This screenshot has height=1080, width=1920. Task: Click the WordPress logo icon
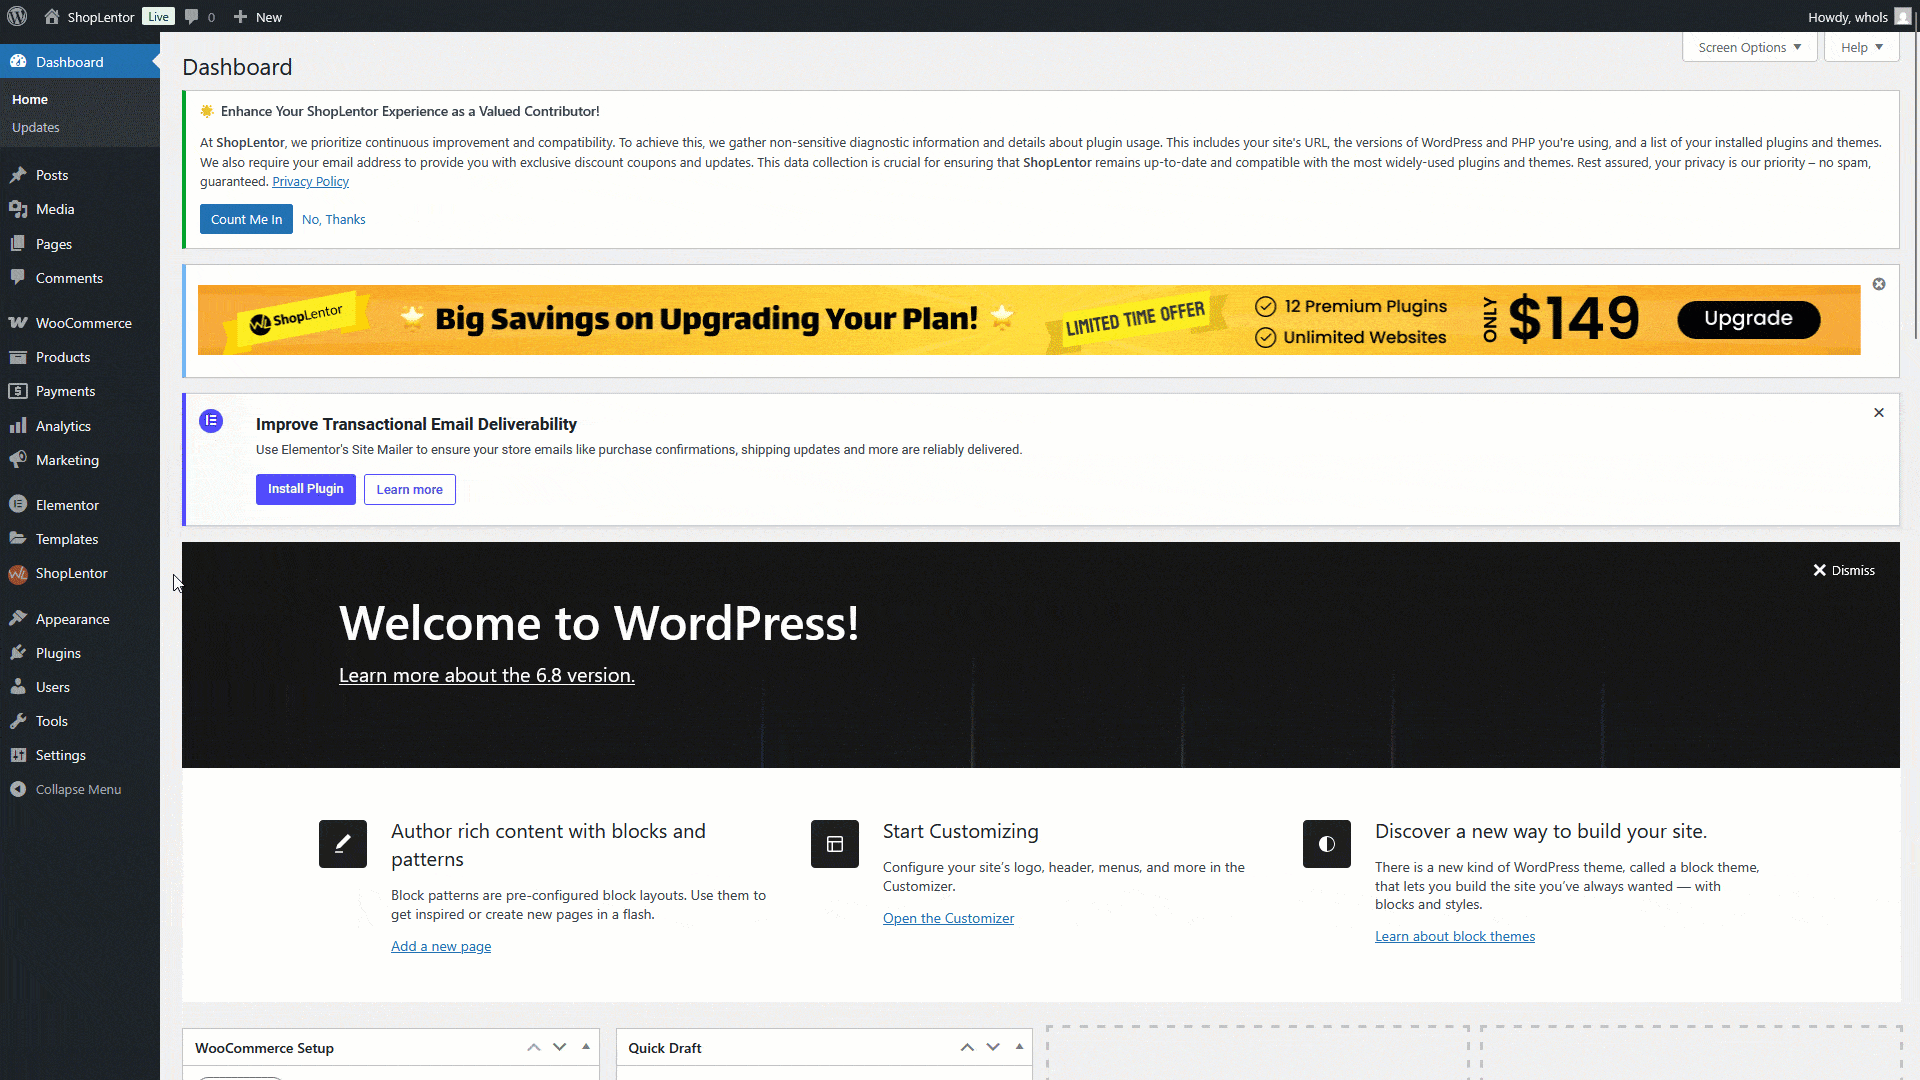[17, 16]
